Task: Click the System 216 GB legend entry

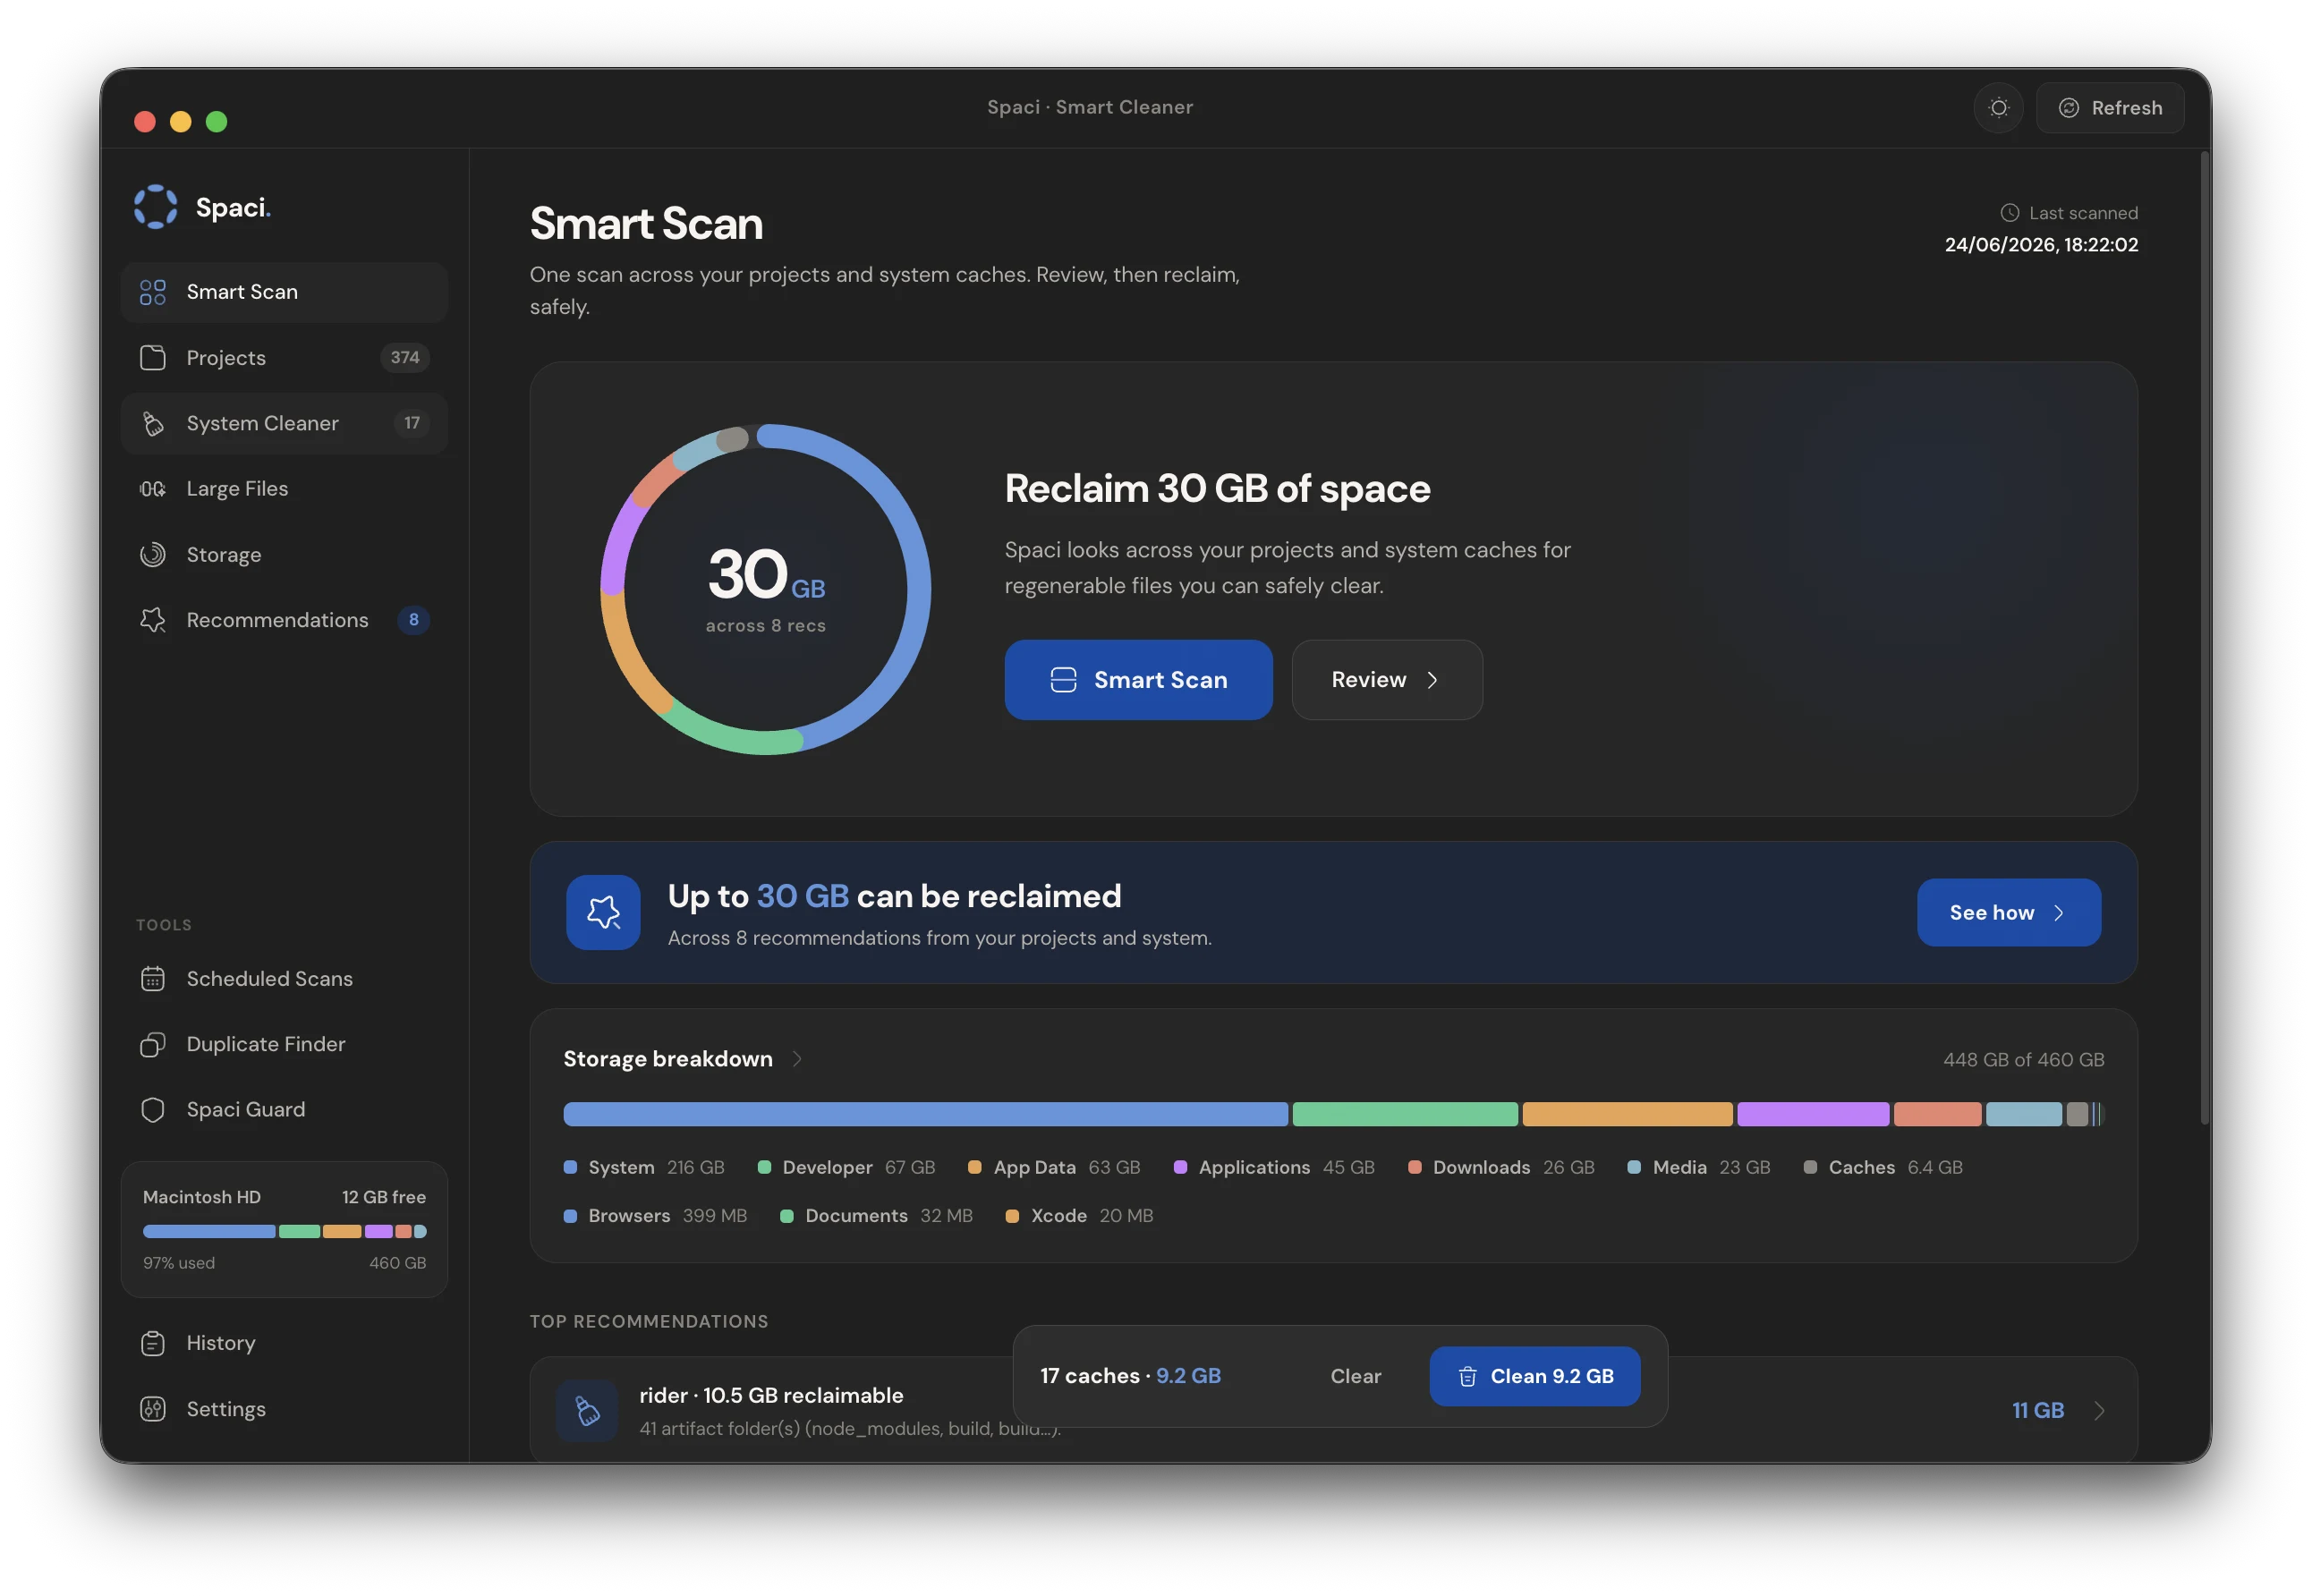Action: pos(644,1168)
